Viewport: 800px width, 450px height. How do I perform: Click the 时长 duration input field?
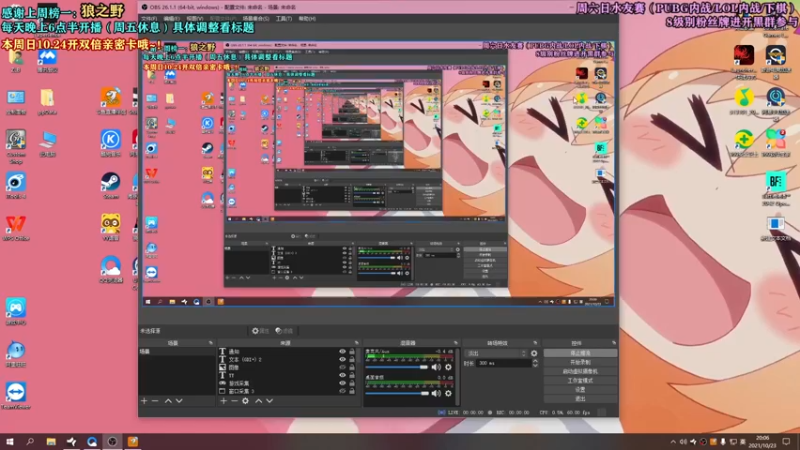point(504,363)
